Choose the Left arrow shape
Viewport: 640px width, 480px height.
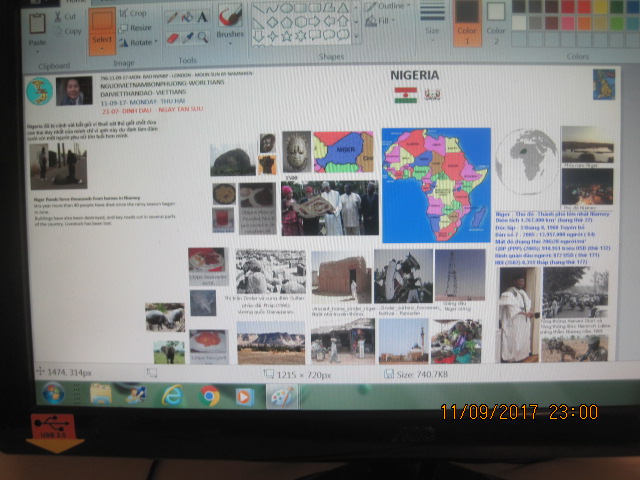tap(329, 21)
